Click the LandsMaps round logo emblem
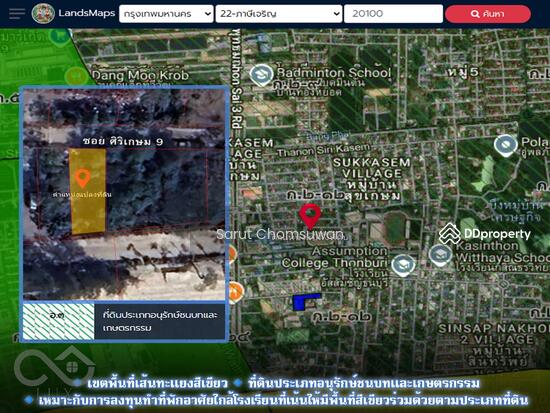The width and height of the screenshot is (550, 413). click(43, 14)
